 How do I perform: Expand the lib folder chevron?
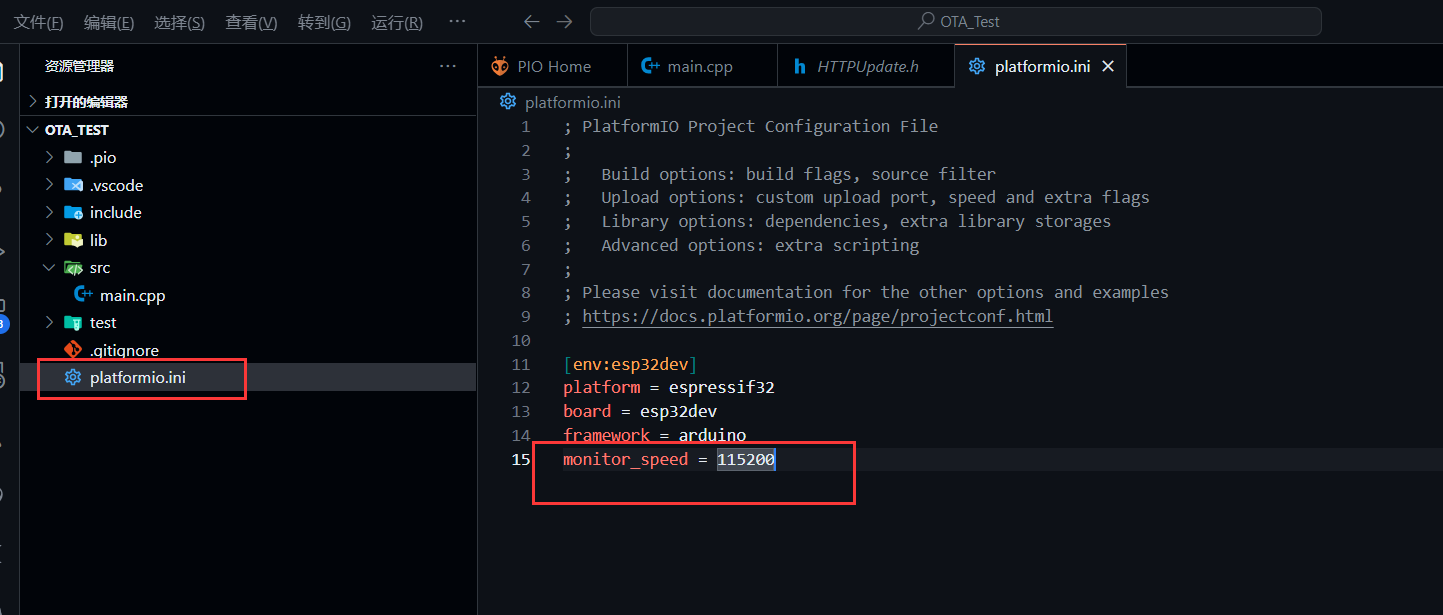pos(50,240)
